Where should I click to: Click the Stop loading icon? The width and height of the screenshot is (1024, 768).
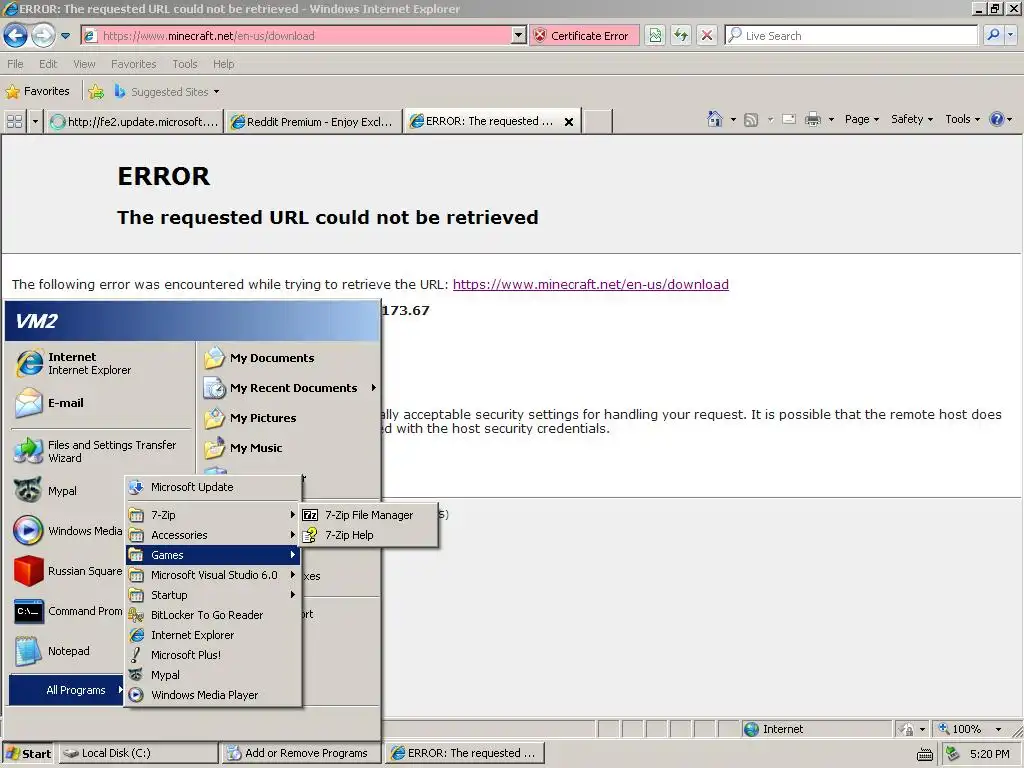pos(707,36)
